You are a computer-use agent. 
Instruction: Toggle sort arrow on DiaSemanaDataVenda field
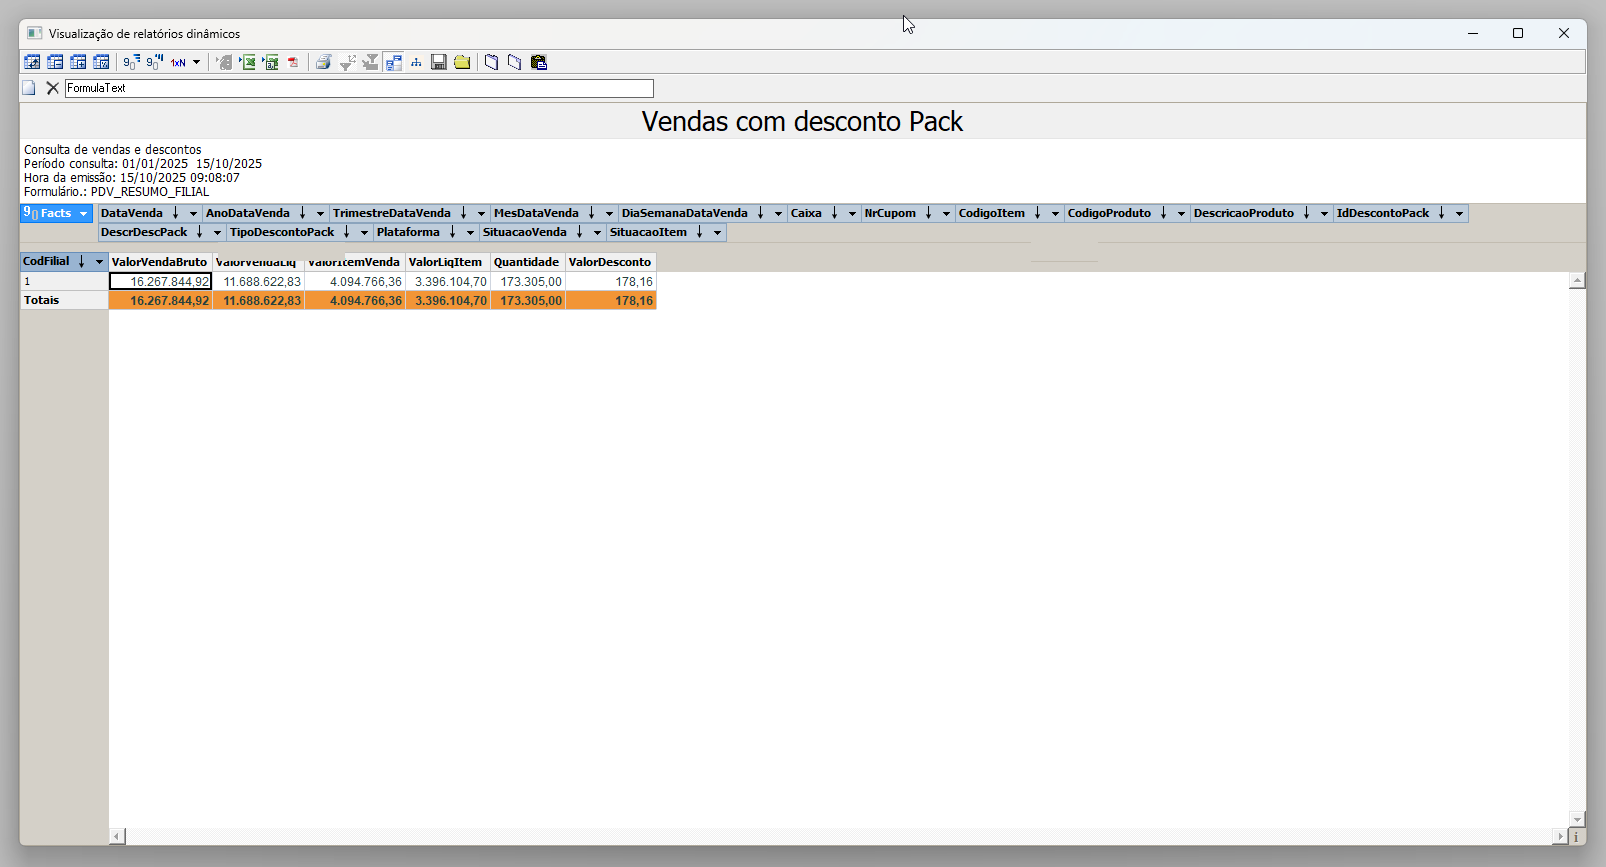(x=761, y=213)
